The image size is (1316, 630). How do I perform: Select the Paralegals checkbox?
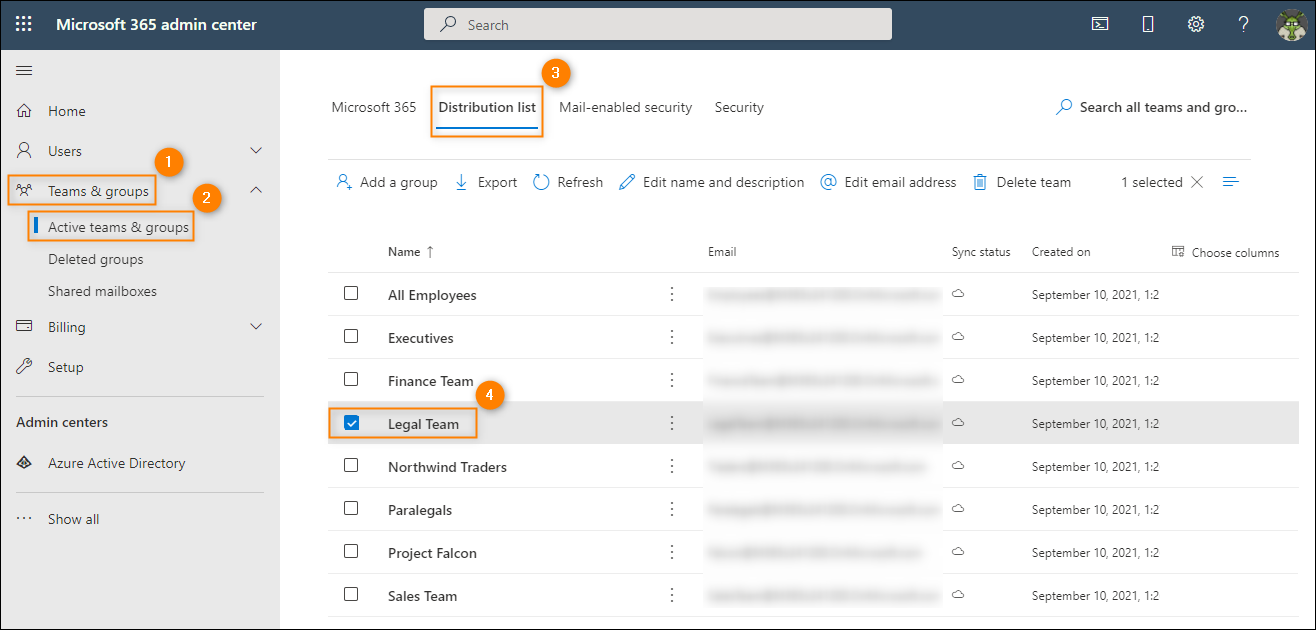[351, 508]
